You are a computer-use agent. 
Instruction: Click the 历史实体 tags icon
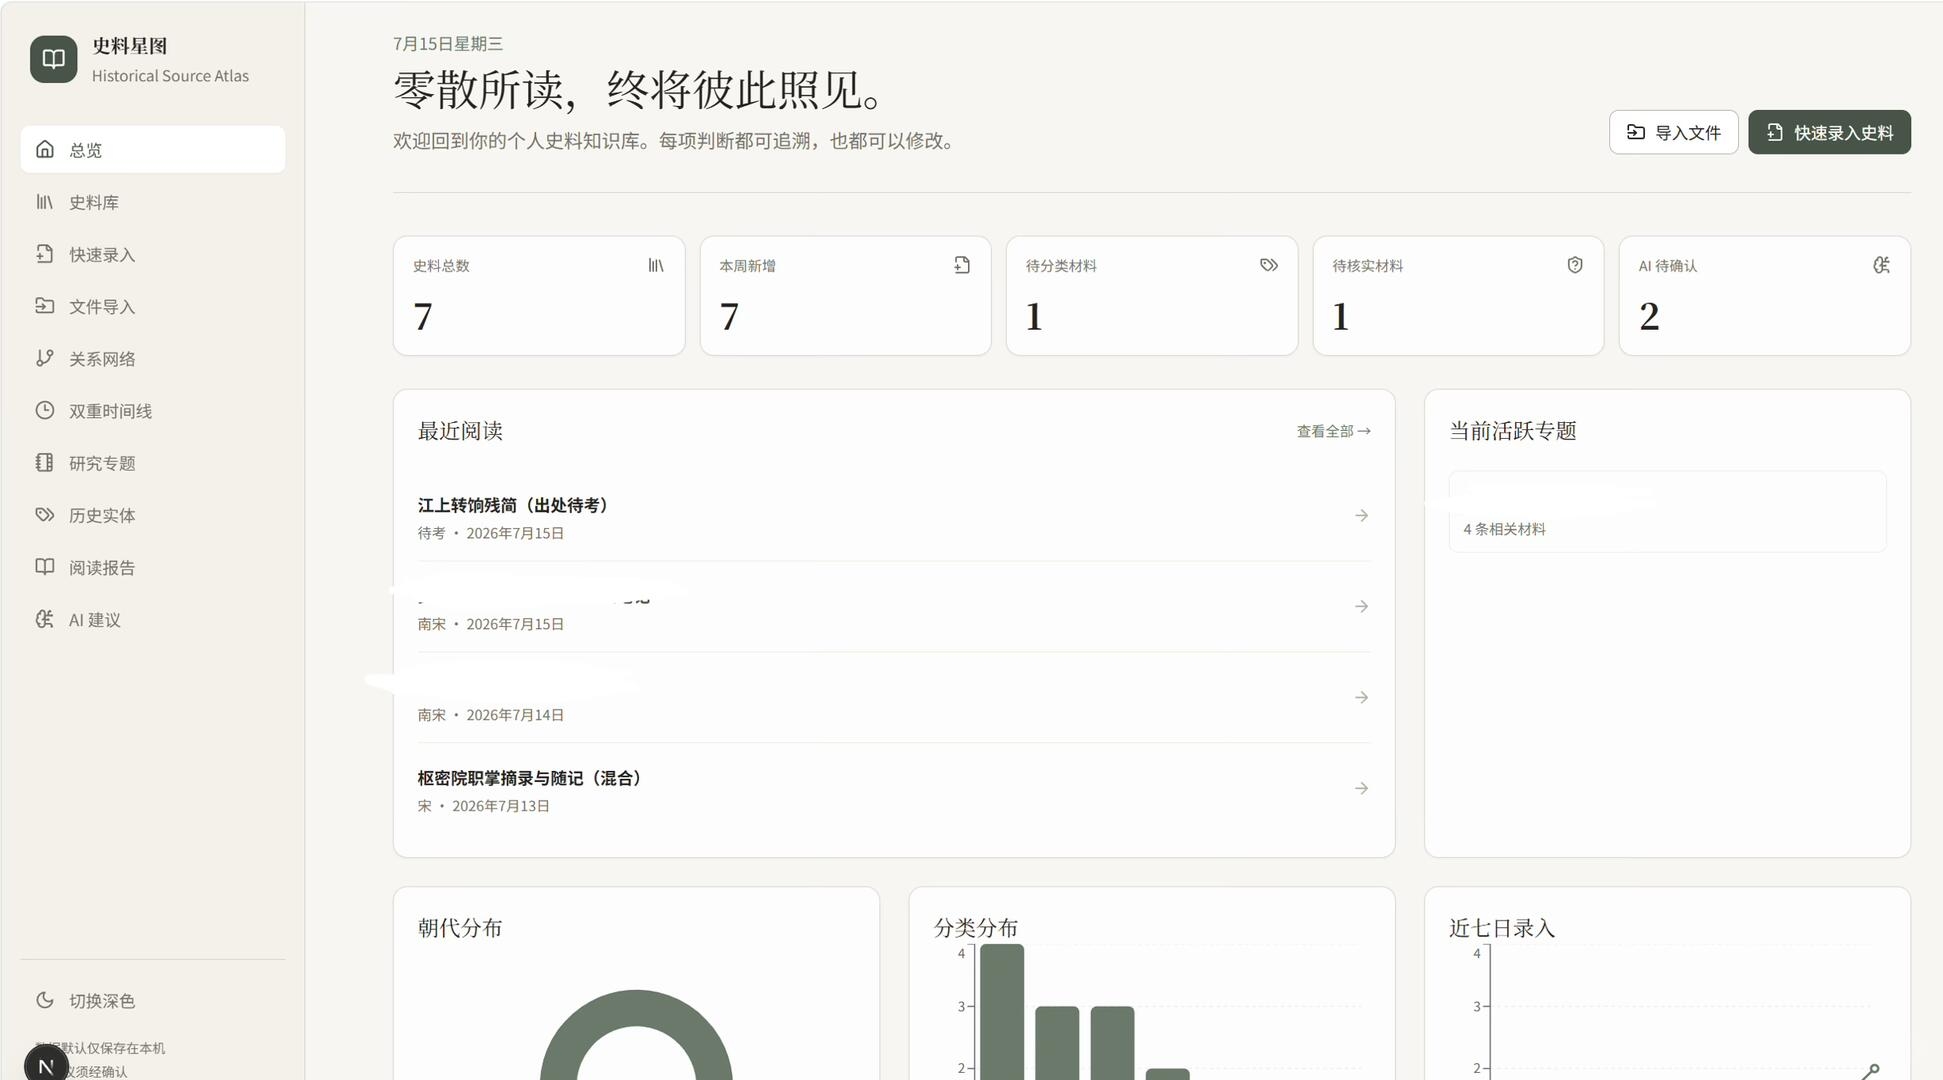coord(44,514)
